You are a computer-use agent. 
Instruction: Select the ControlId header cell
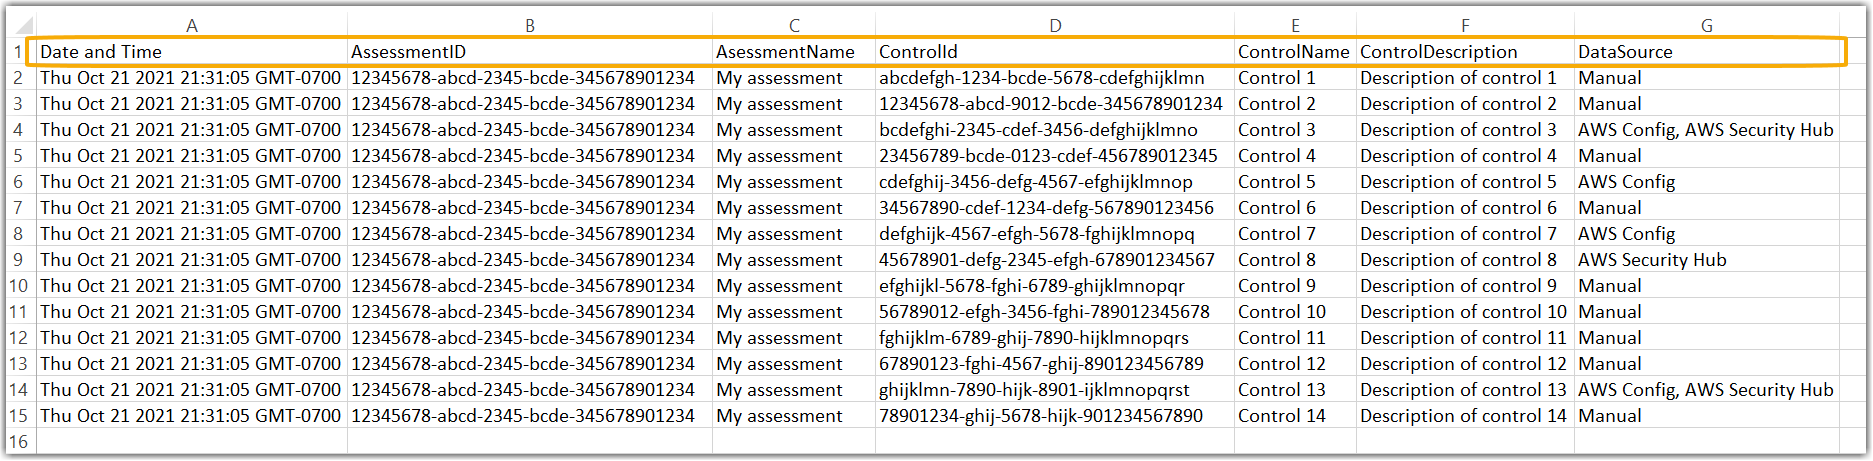point(918,52)
